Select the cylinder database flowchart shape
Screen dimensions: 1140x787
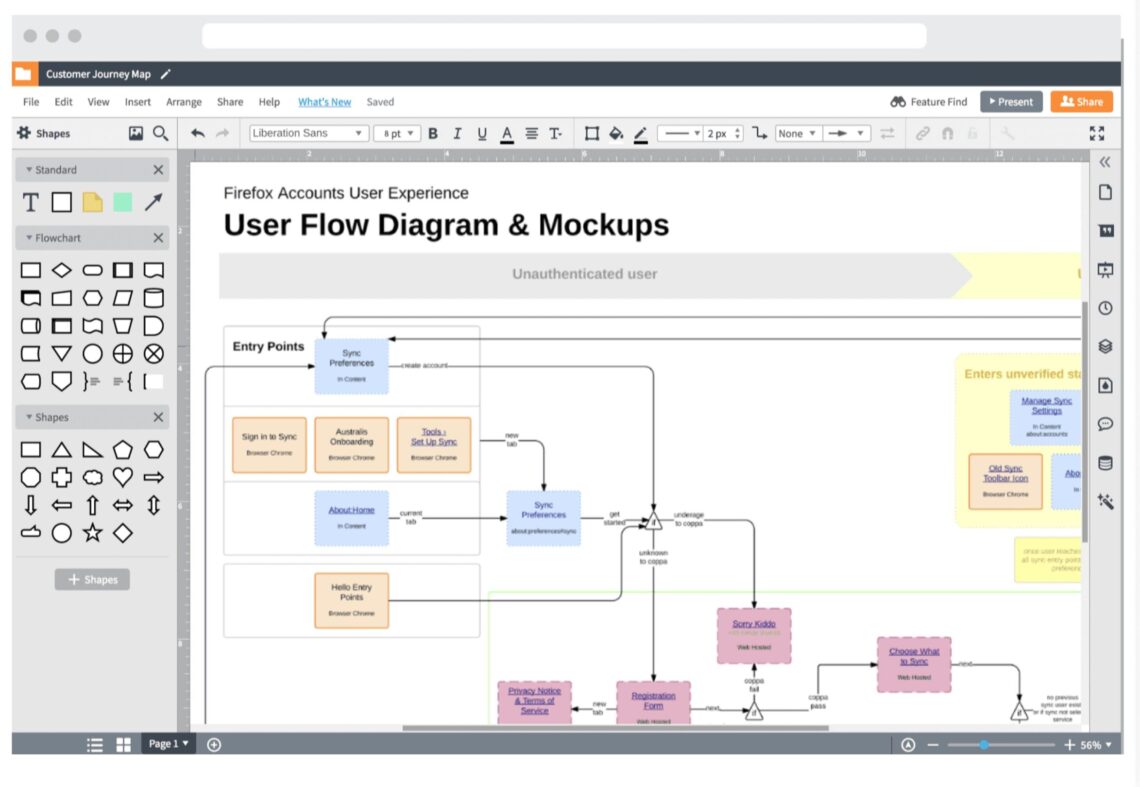click(153, 298)
